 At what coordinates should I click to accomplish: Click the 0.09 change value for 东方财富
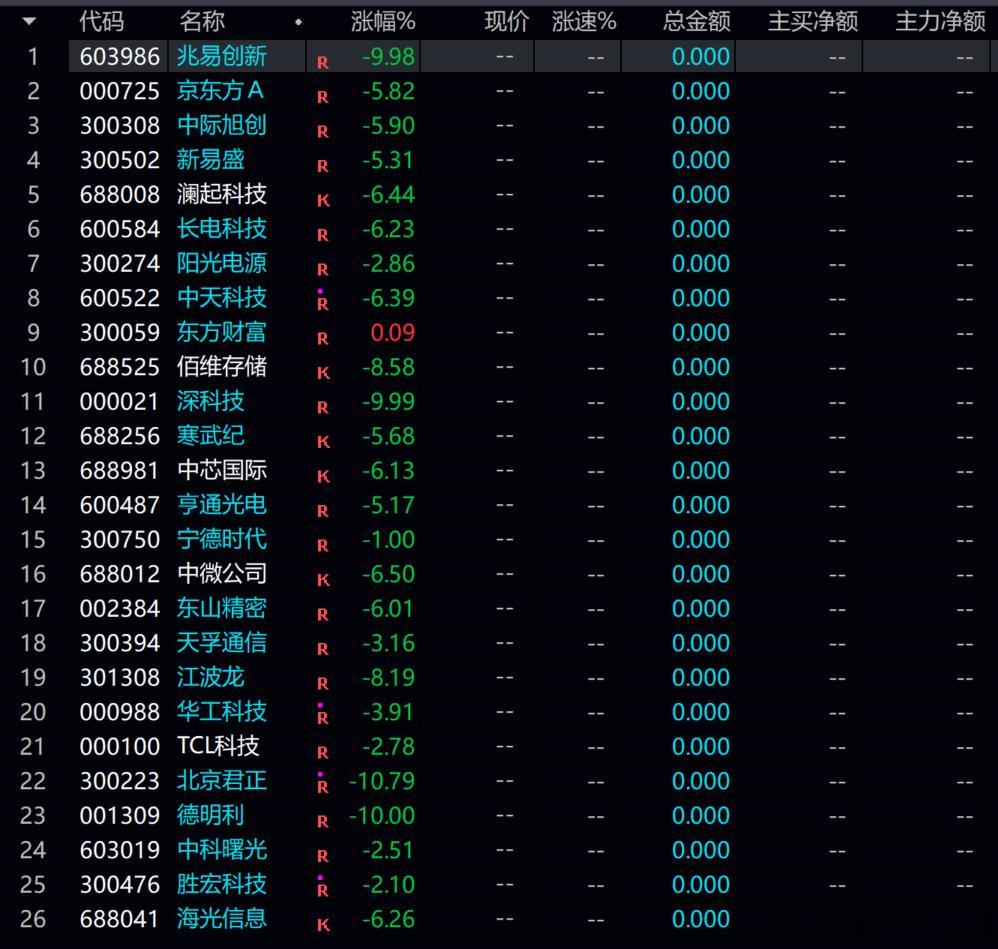coord(393,332)
